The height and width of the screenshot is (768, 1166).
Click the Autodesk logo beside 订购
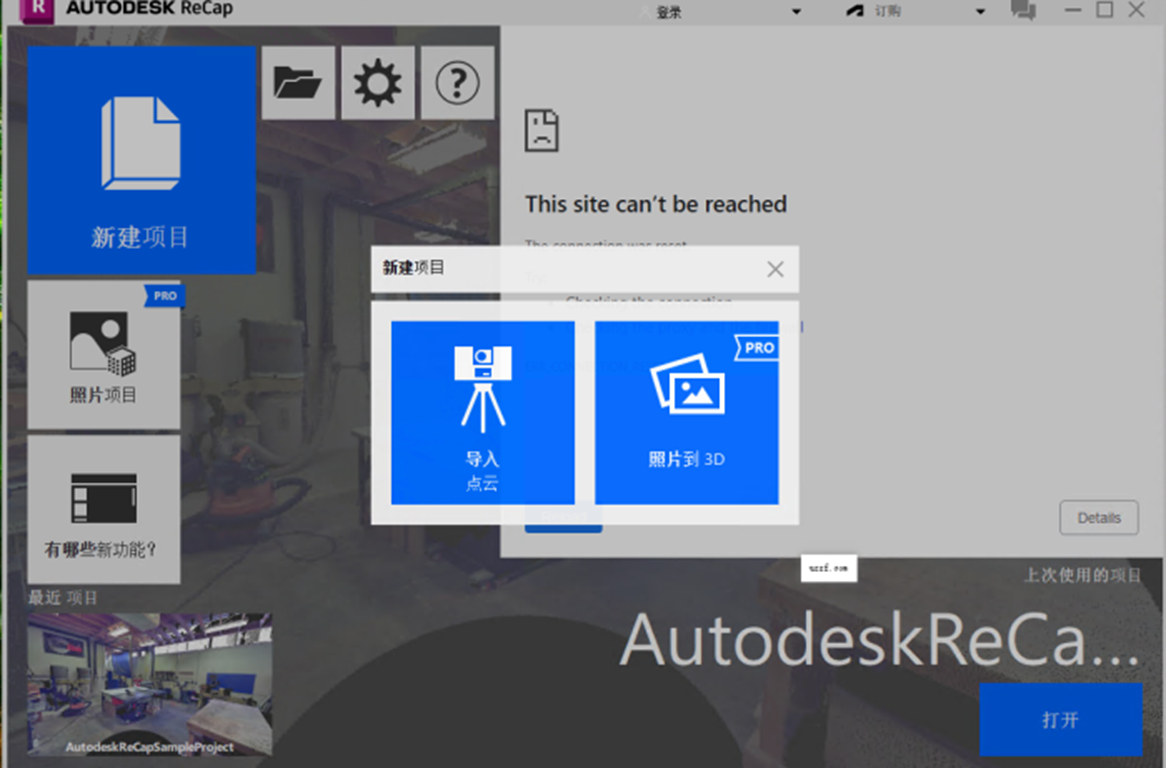(855, 11)
